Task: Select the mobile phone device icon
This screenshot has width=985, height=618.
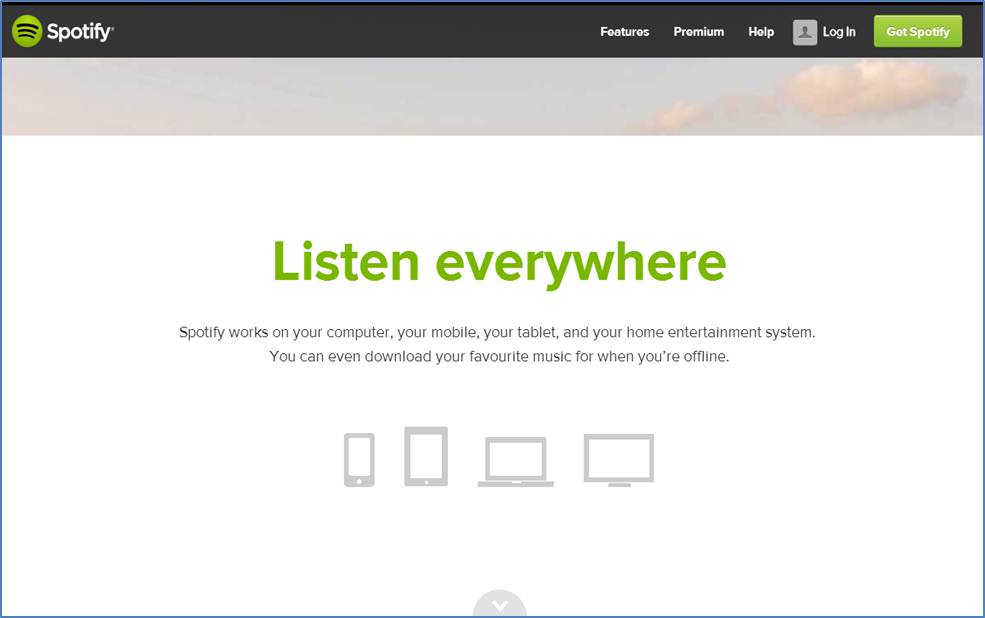Action: (x=358, y=456)
